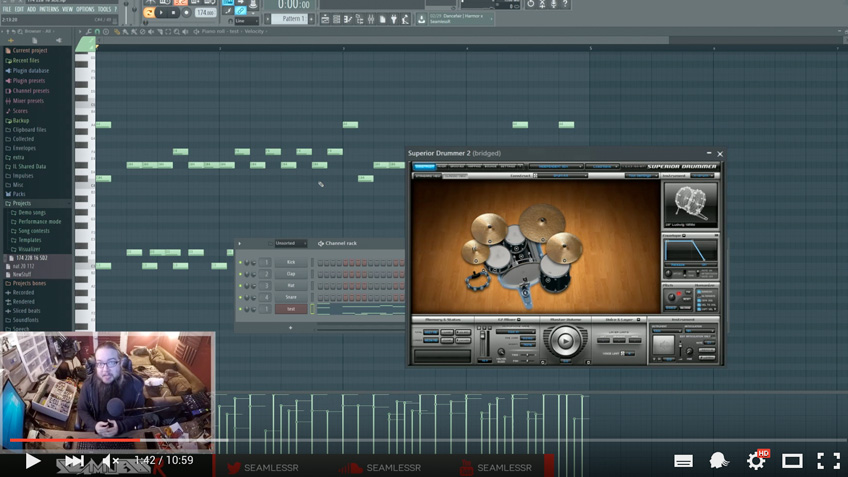Unmute the video volume
The width and height of the screenshot is (848, 477).
111,461
